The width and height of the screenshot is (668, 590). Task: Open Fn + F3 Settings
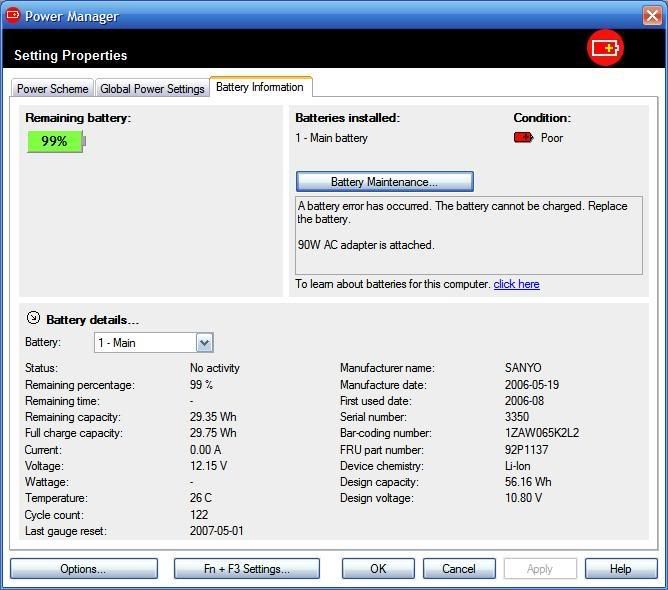point(246,569)
